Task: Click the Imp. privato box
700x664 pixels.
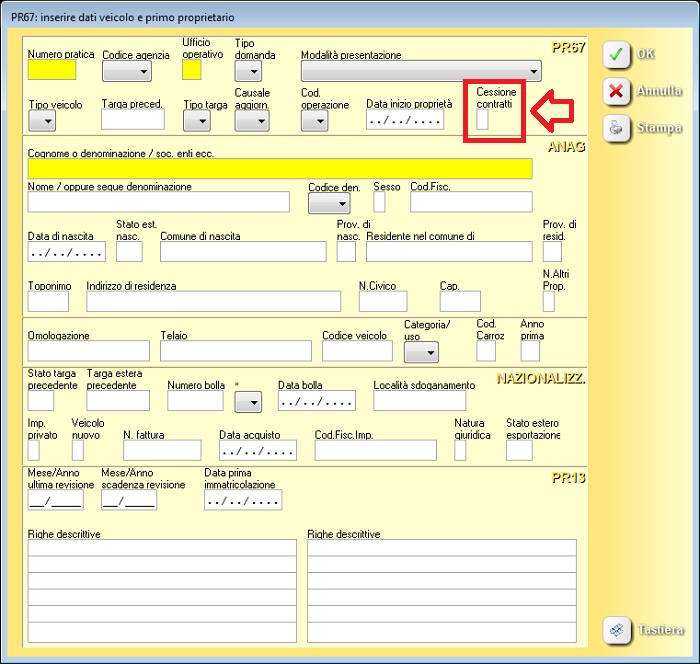Action: (x=33, y=450)
